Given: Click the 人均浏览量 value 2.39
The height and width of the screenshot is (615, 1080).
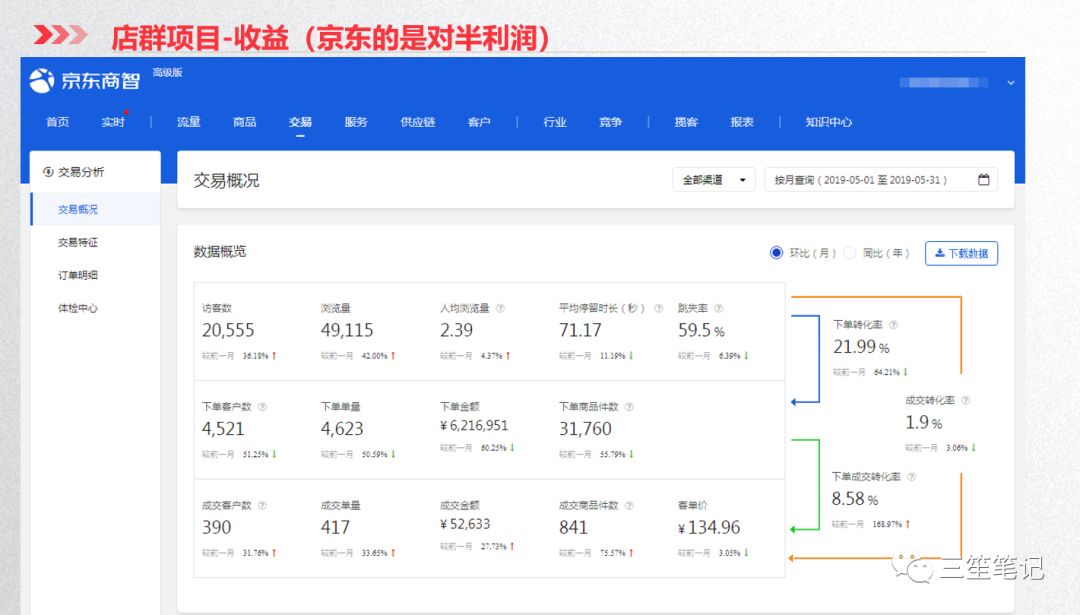Looking at the screenshot, I should tap(457, 331).
